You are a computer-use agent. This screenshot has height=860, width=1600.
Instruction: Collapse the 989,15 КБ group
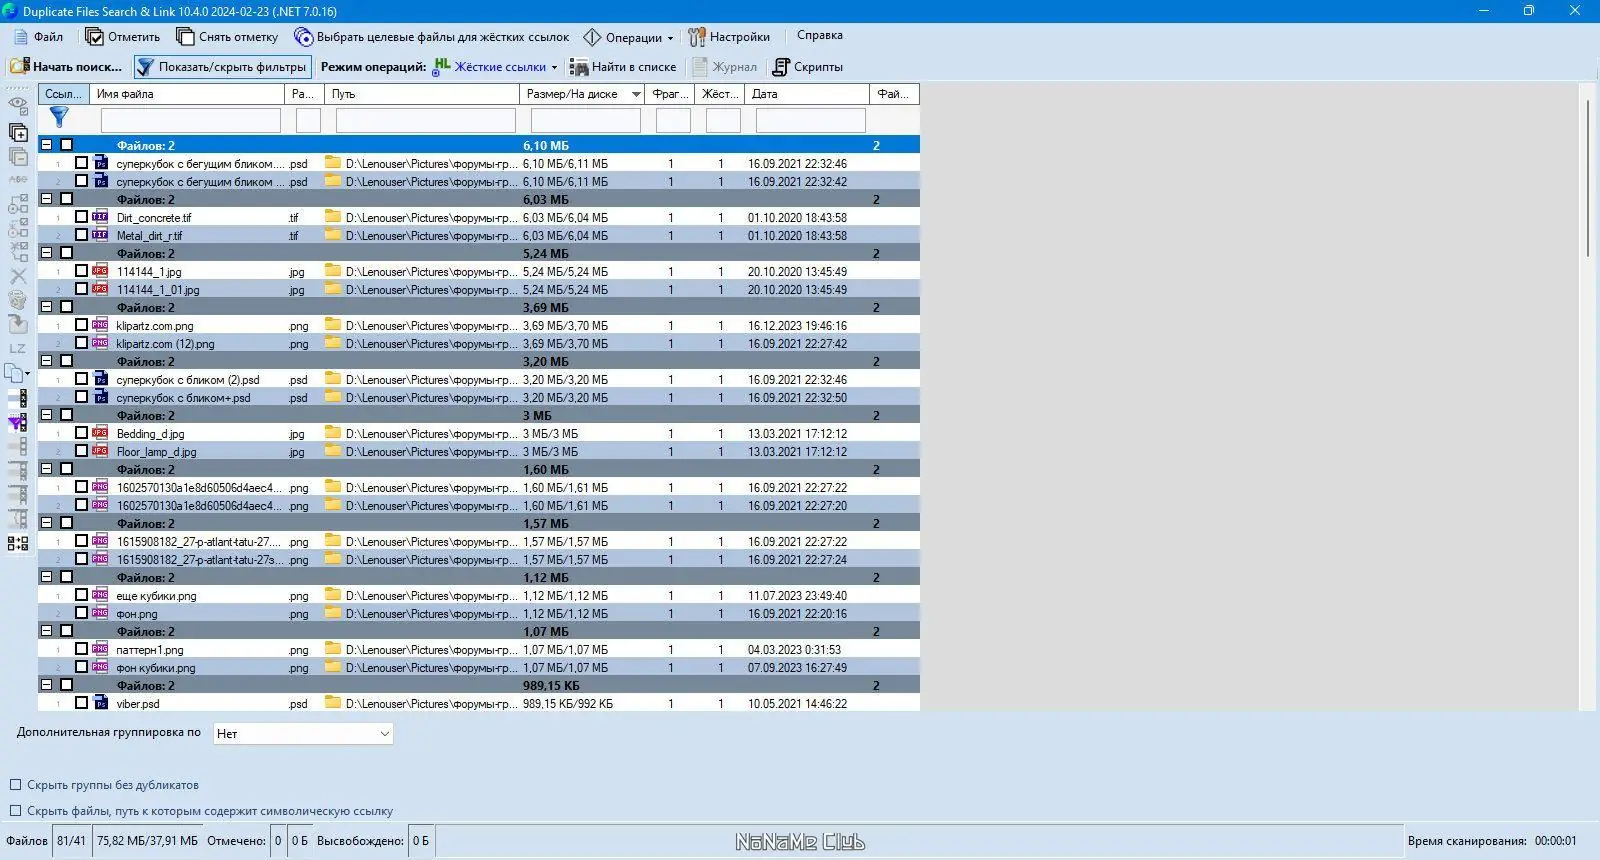click(x=46, y=685)
